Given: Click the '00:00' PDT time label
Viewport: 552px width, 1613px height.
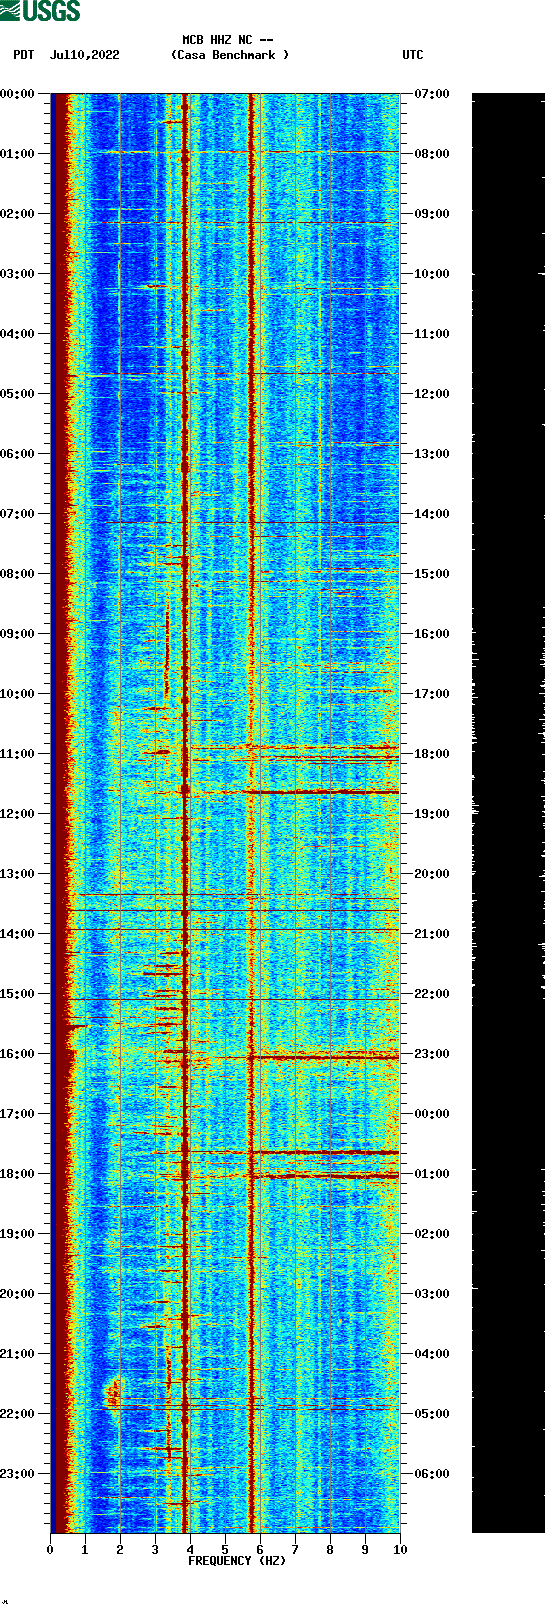Looking at the screenshot, I should click(x=18, y=94).
